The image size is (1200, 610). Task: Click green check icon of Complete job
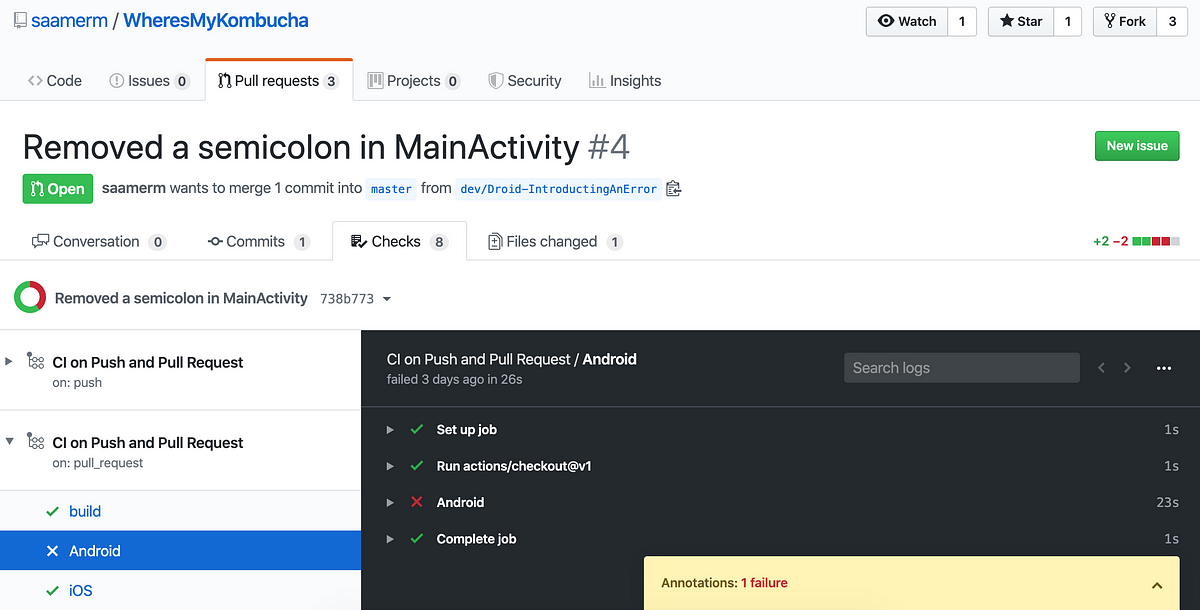point(417,539)
